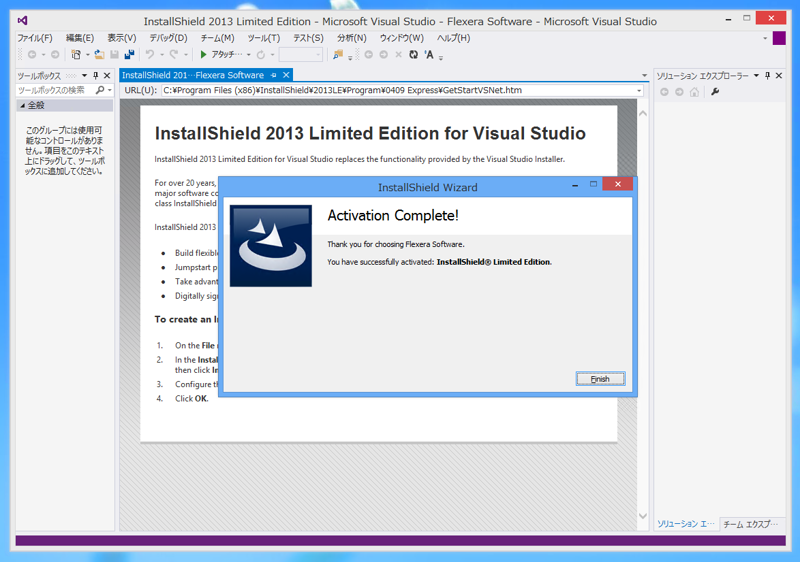This screenshot has width=800, height=562.
Task: Click the New Project toolbar icon
Action: (76, 54)
